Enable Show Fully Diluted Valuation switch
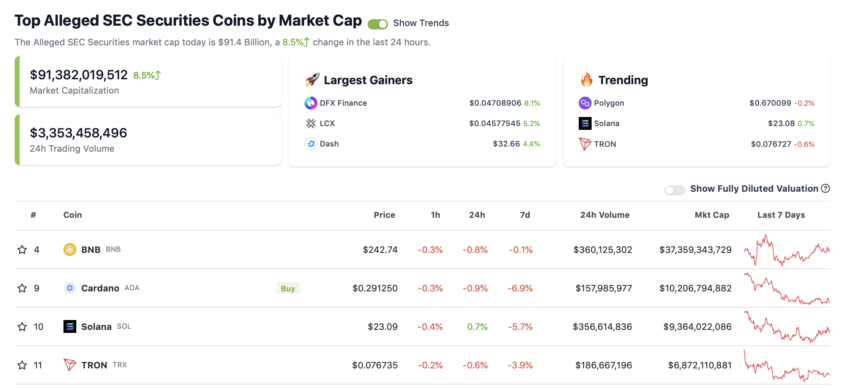 (x=675, y=190)
